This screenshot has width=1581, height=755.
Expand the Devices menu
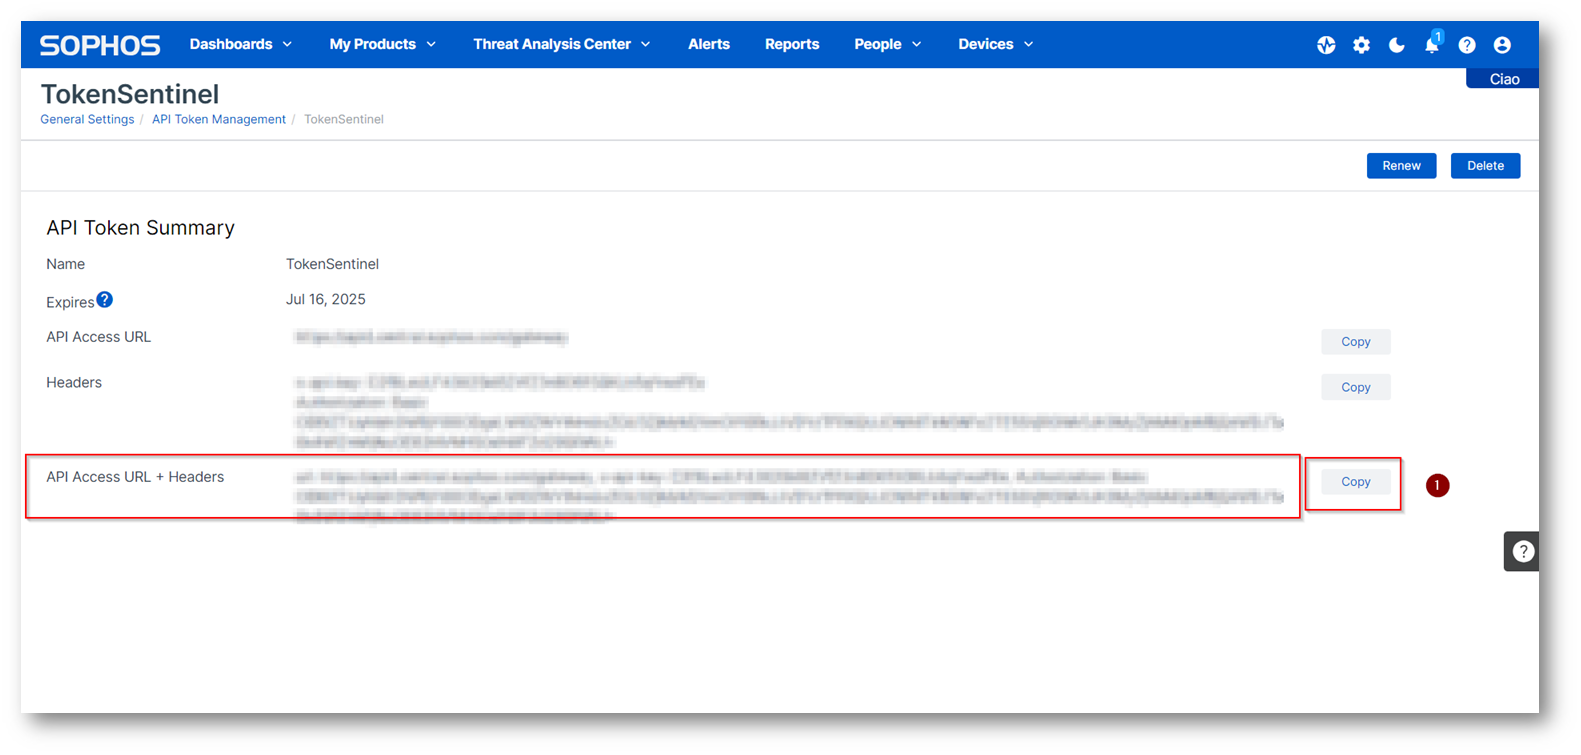[x=996, y=44]
